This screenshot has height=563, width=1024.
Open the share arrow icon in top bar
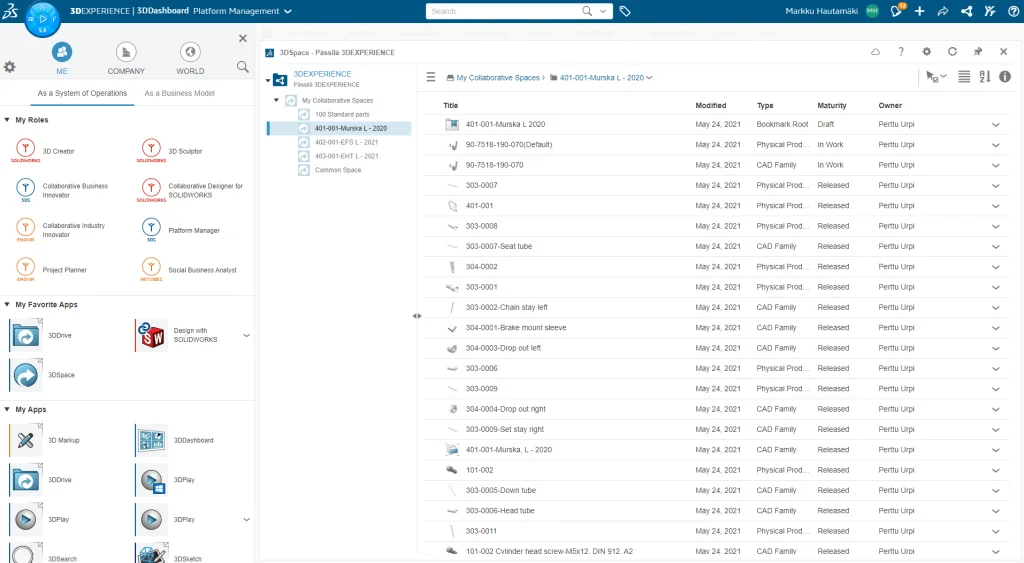click(x=942, y=11)
